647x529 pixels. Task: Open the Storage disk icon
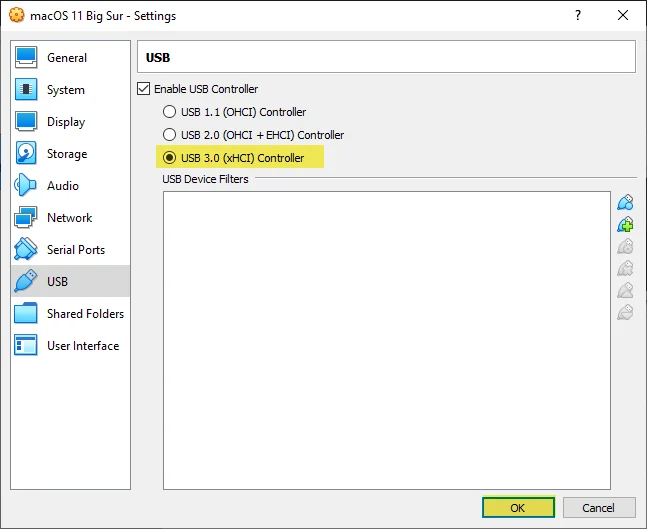coord(26,153)
